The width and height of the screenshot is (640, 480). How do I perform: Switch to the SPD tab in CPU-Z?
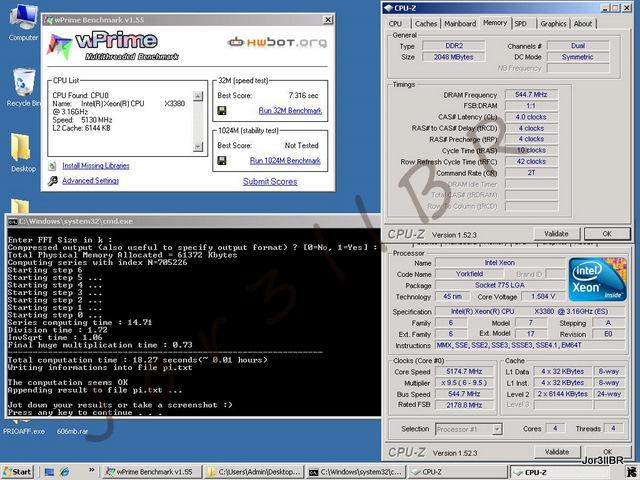click(x=520, y=24)
